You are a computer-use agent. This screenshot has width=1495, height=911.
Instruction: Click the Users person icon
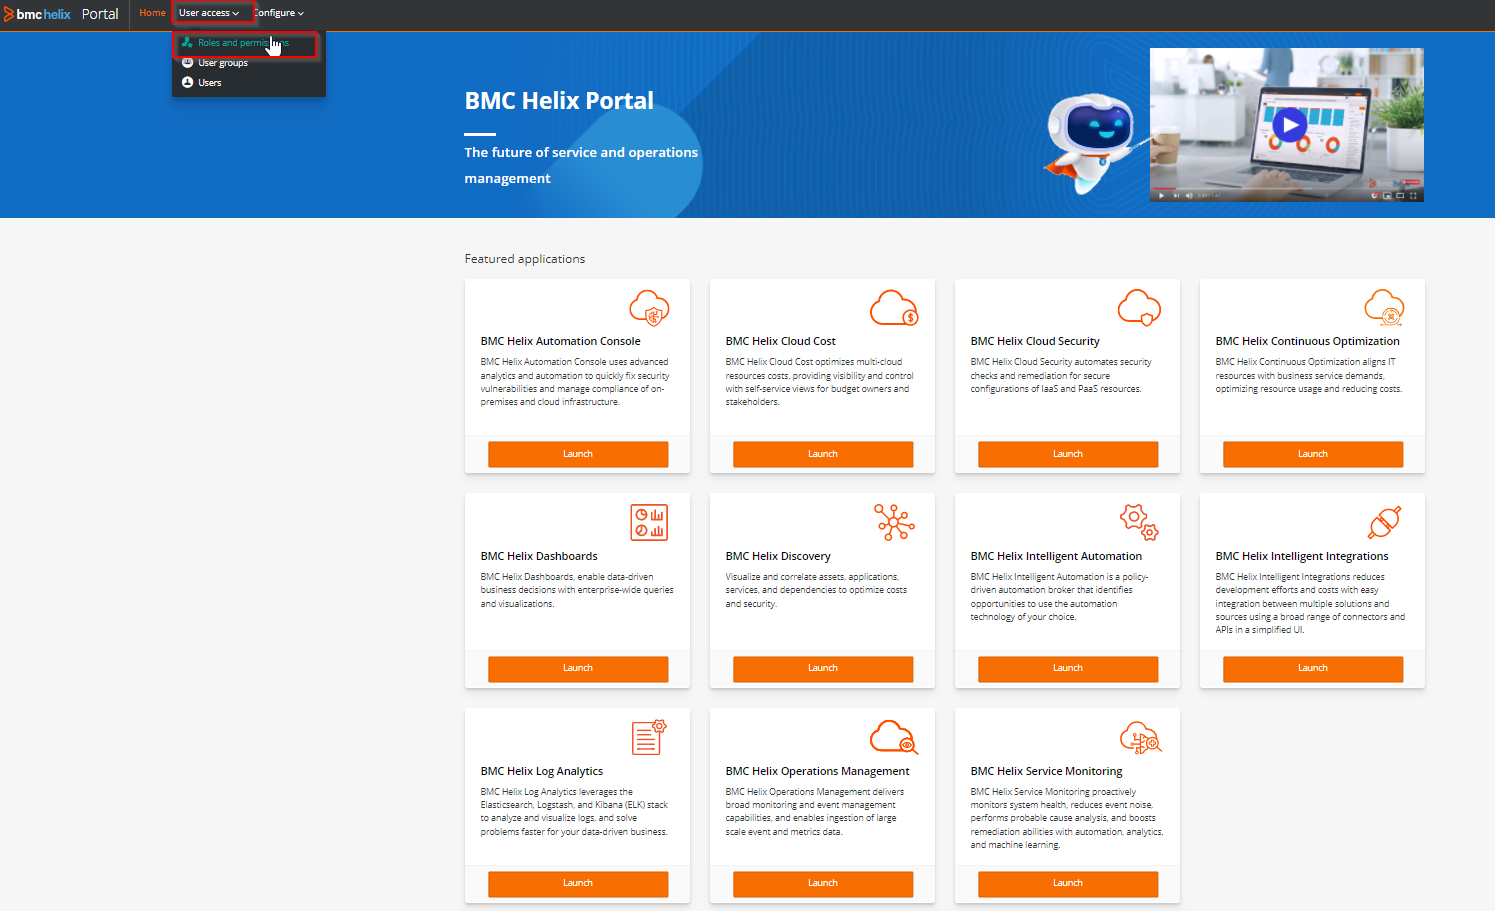[187, 83]
